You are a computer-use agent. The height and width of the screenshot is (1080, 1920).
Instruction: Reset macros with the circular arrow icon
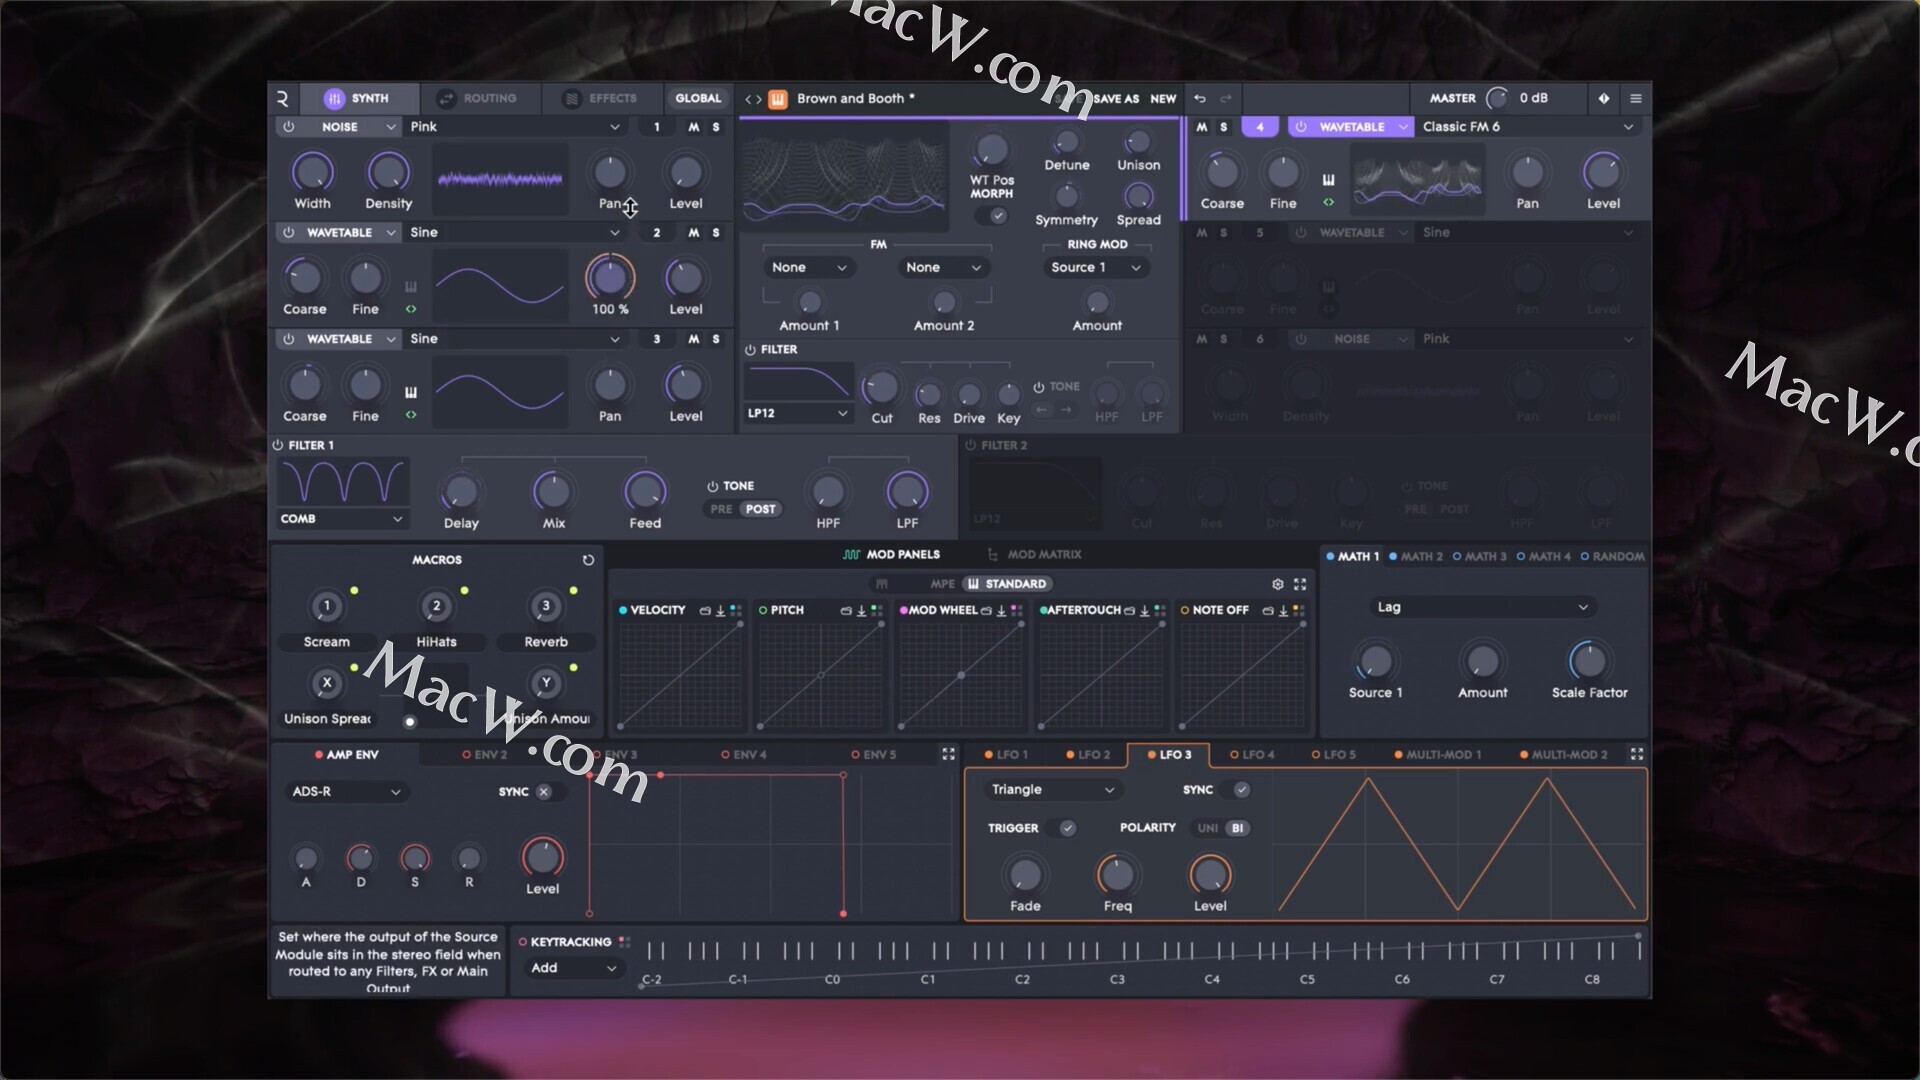pos(588,560)
